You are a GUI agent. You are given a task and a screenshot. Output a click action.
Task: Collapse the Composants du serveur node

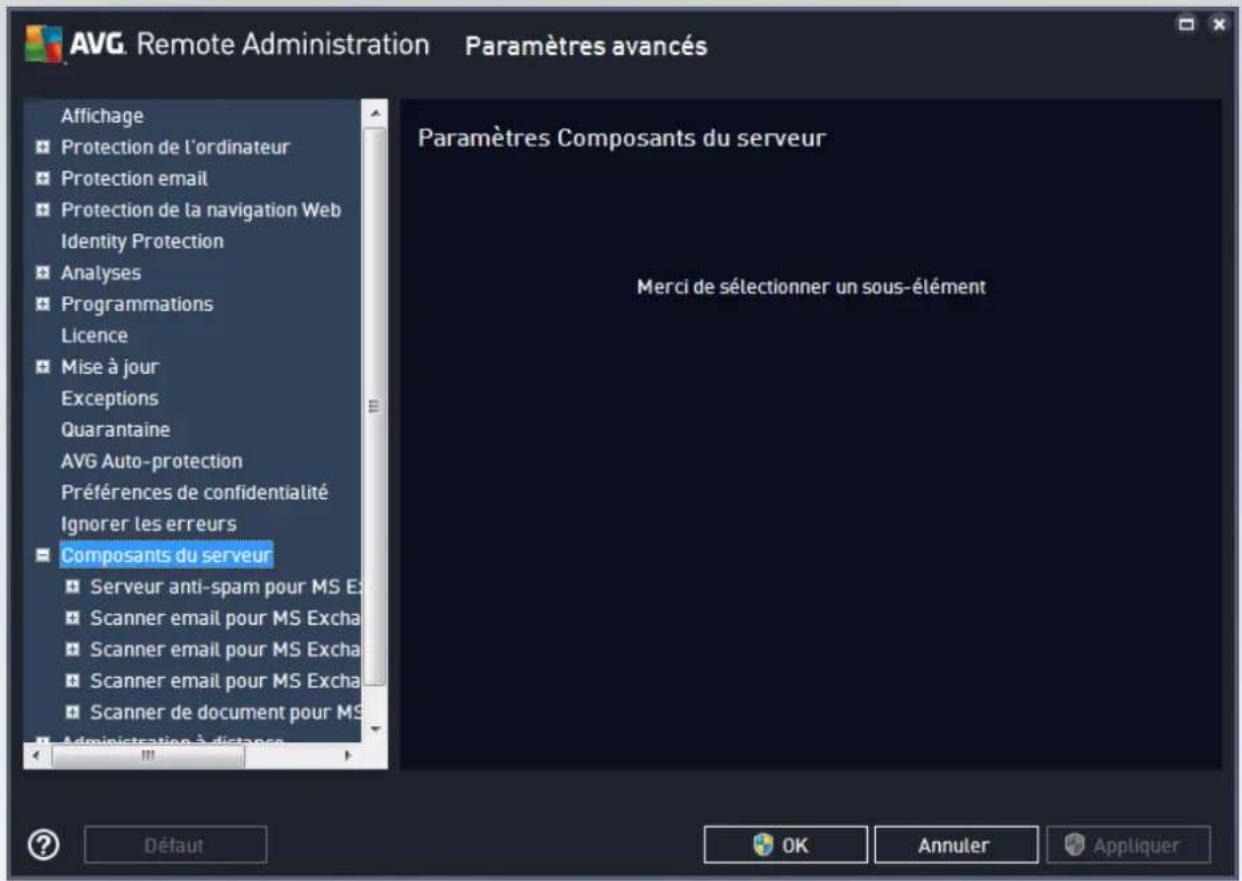[x=42, y=555]
